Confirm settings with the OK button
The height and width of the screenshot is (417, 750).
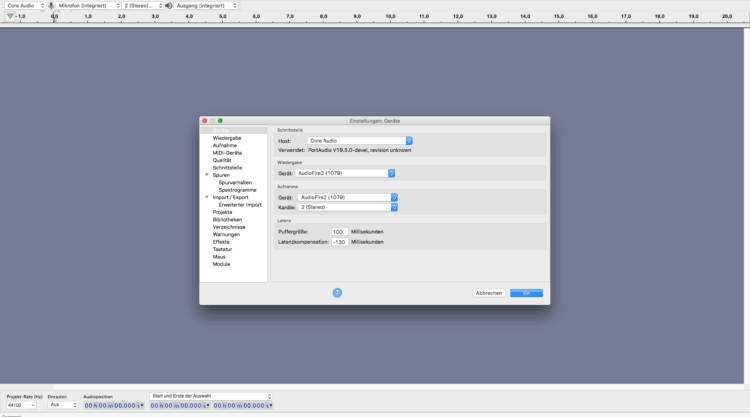pyautogui.click(x=526, y=293)
